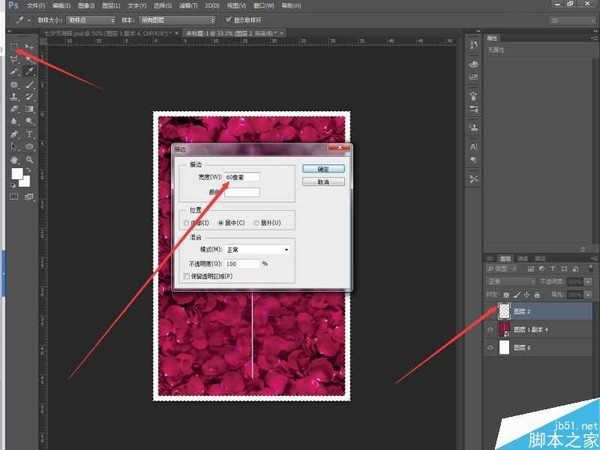Select the Rectangular Marquee tool
Image resolution: width=600 pixels, height=450 pixels.
[x=14, y=47]
